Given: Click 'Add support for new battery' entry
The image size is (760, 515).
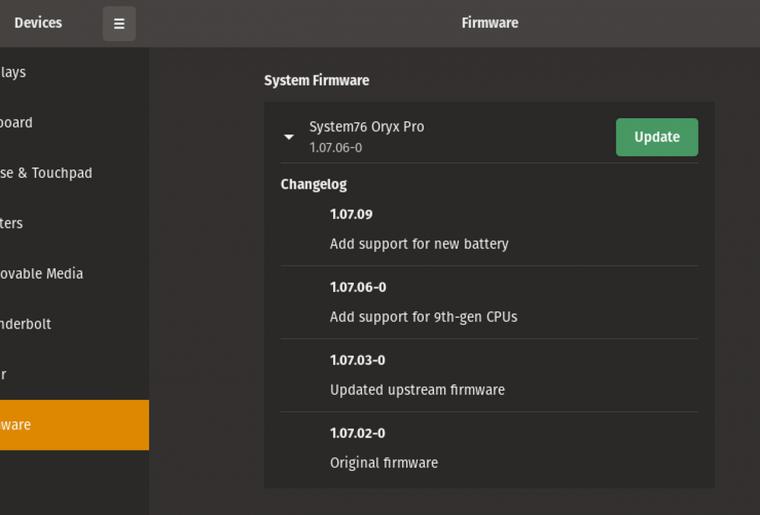Looking at the screenshot, I should pyautogui.click(x=419, y=244).
